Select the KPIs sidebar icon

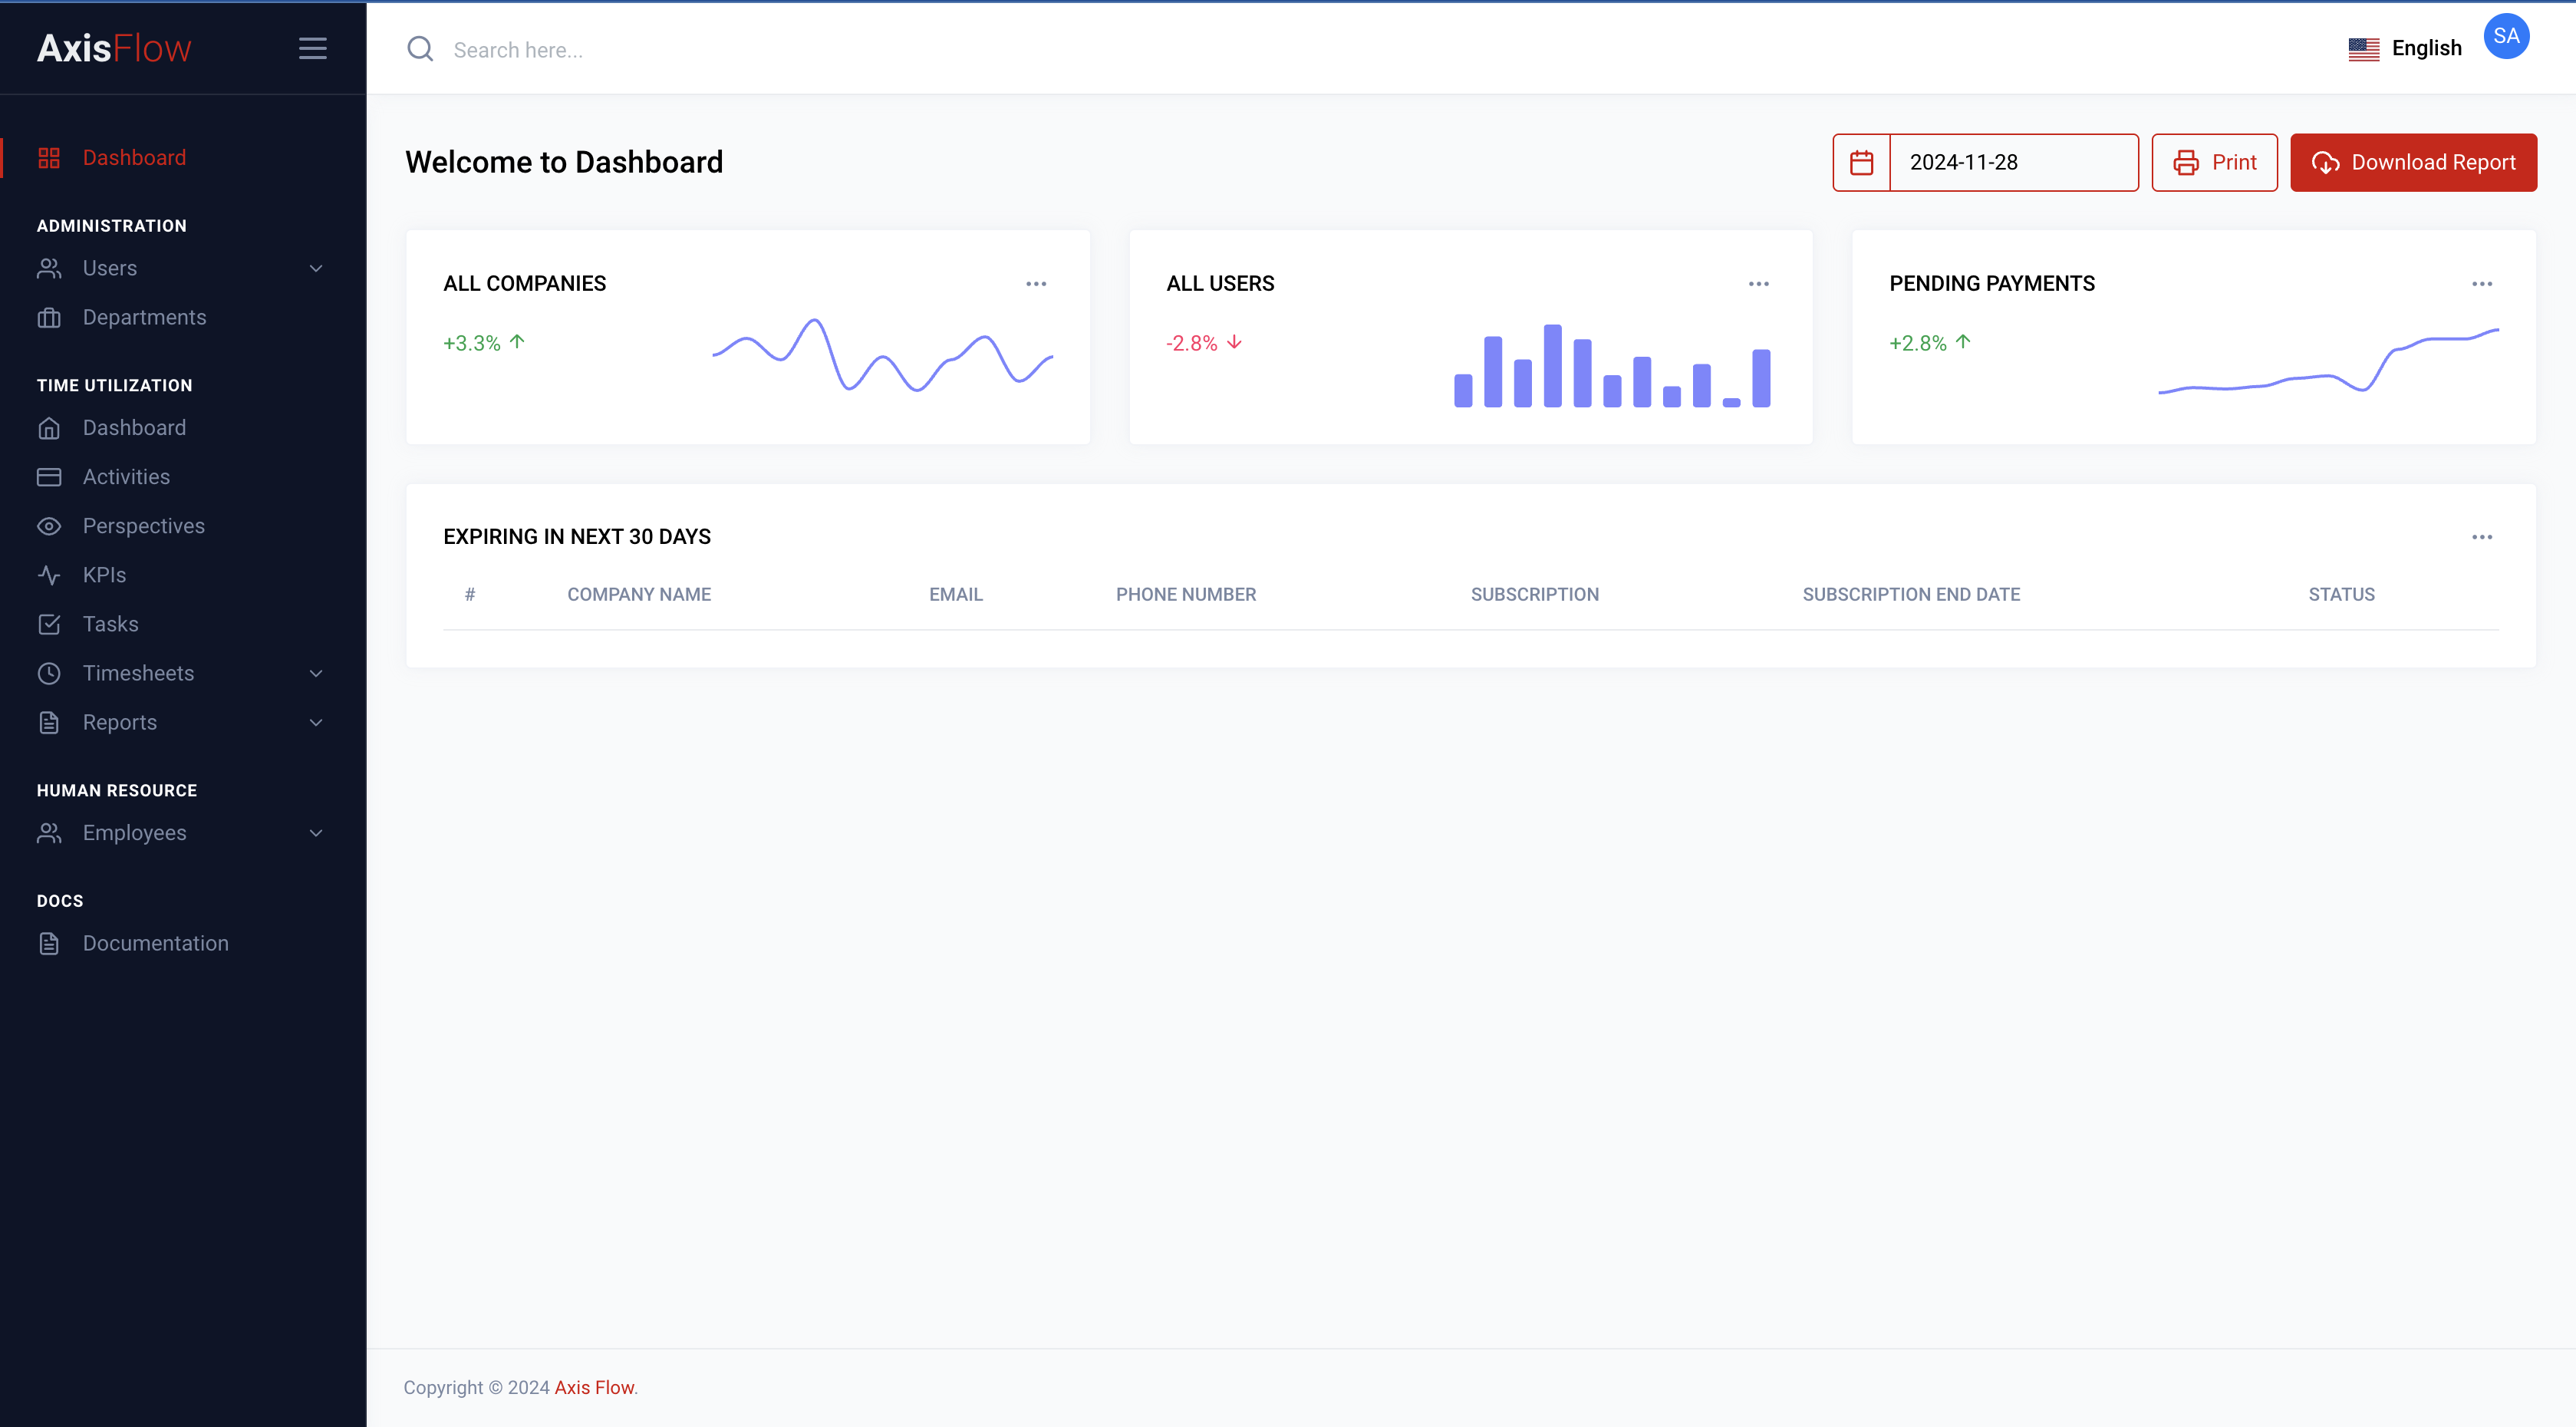coord(50,574)
